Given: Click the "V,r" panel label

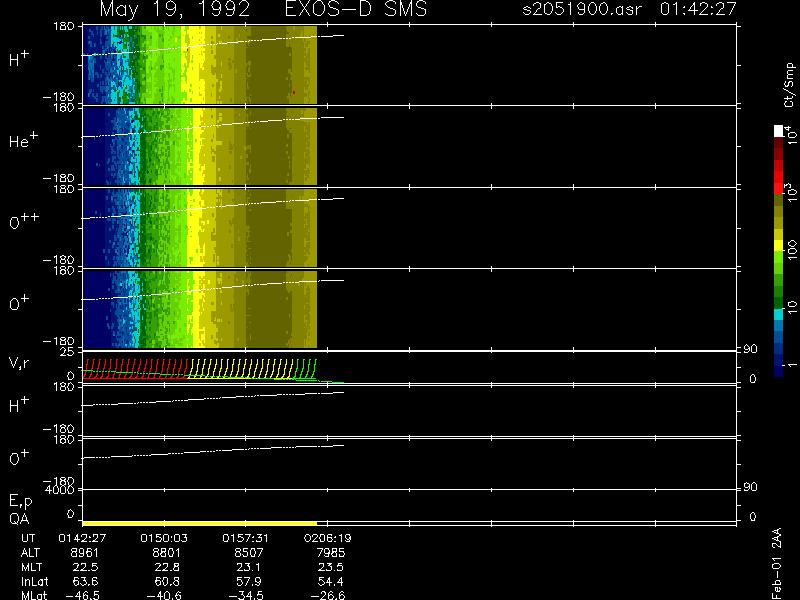Looking at the screenshot, I should coord(19,363).
